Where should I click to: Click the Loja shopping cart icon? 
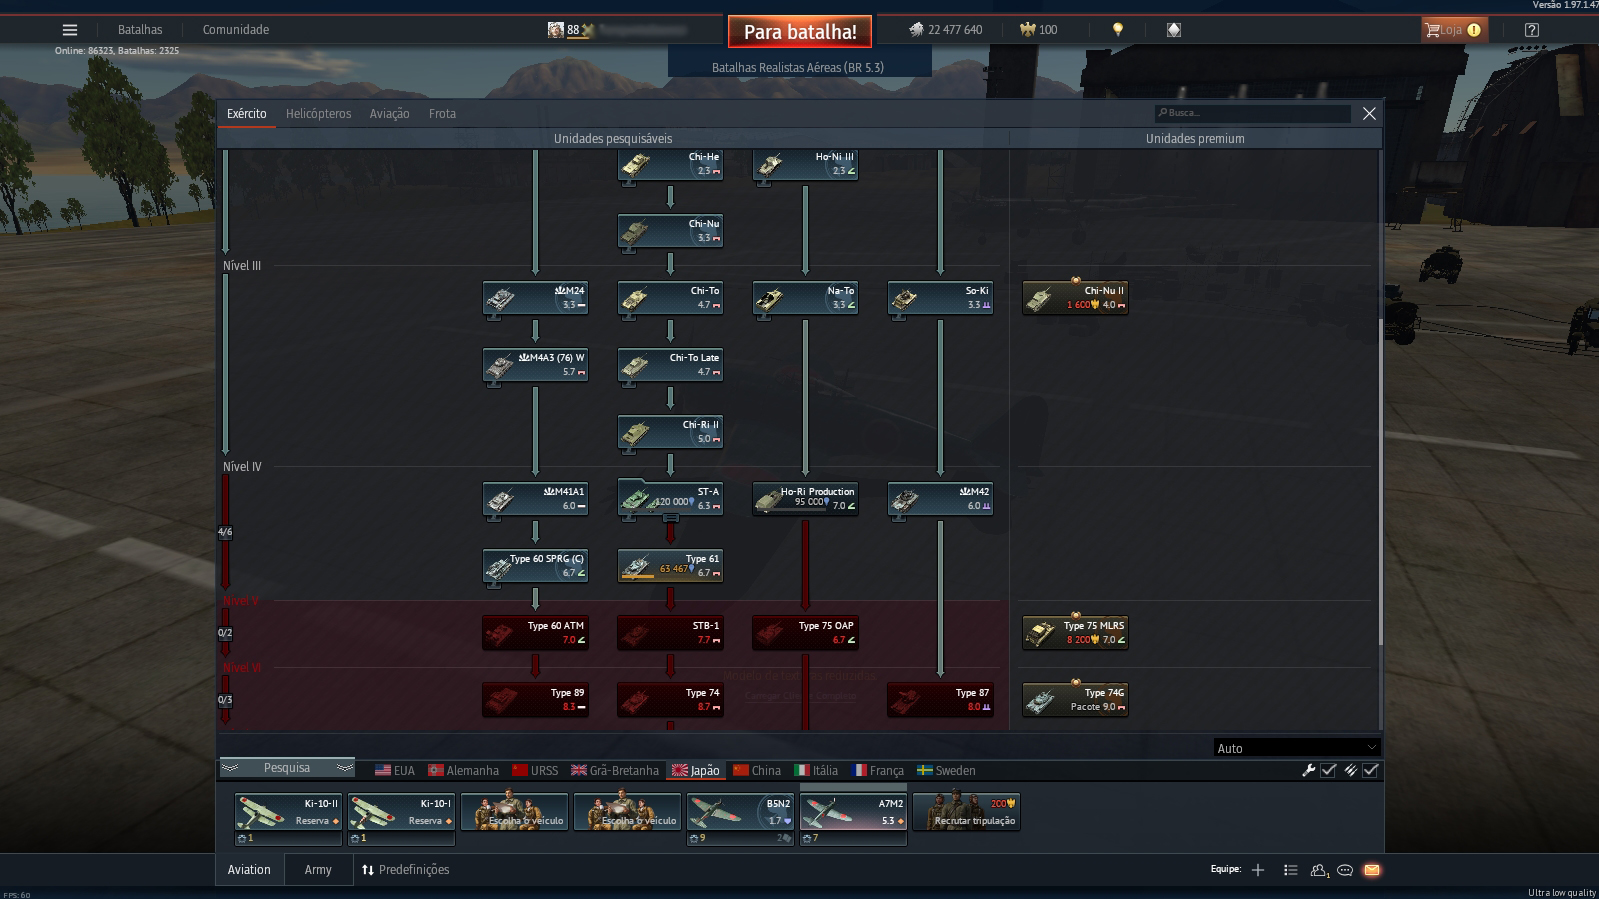coord(1434,30)
